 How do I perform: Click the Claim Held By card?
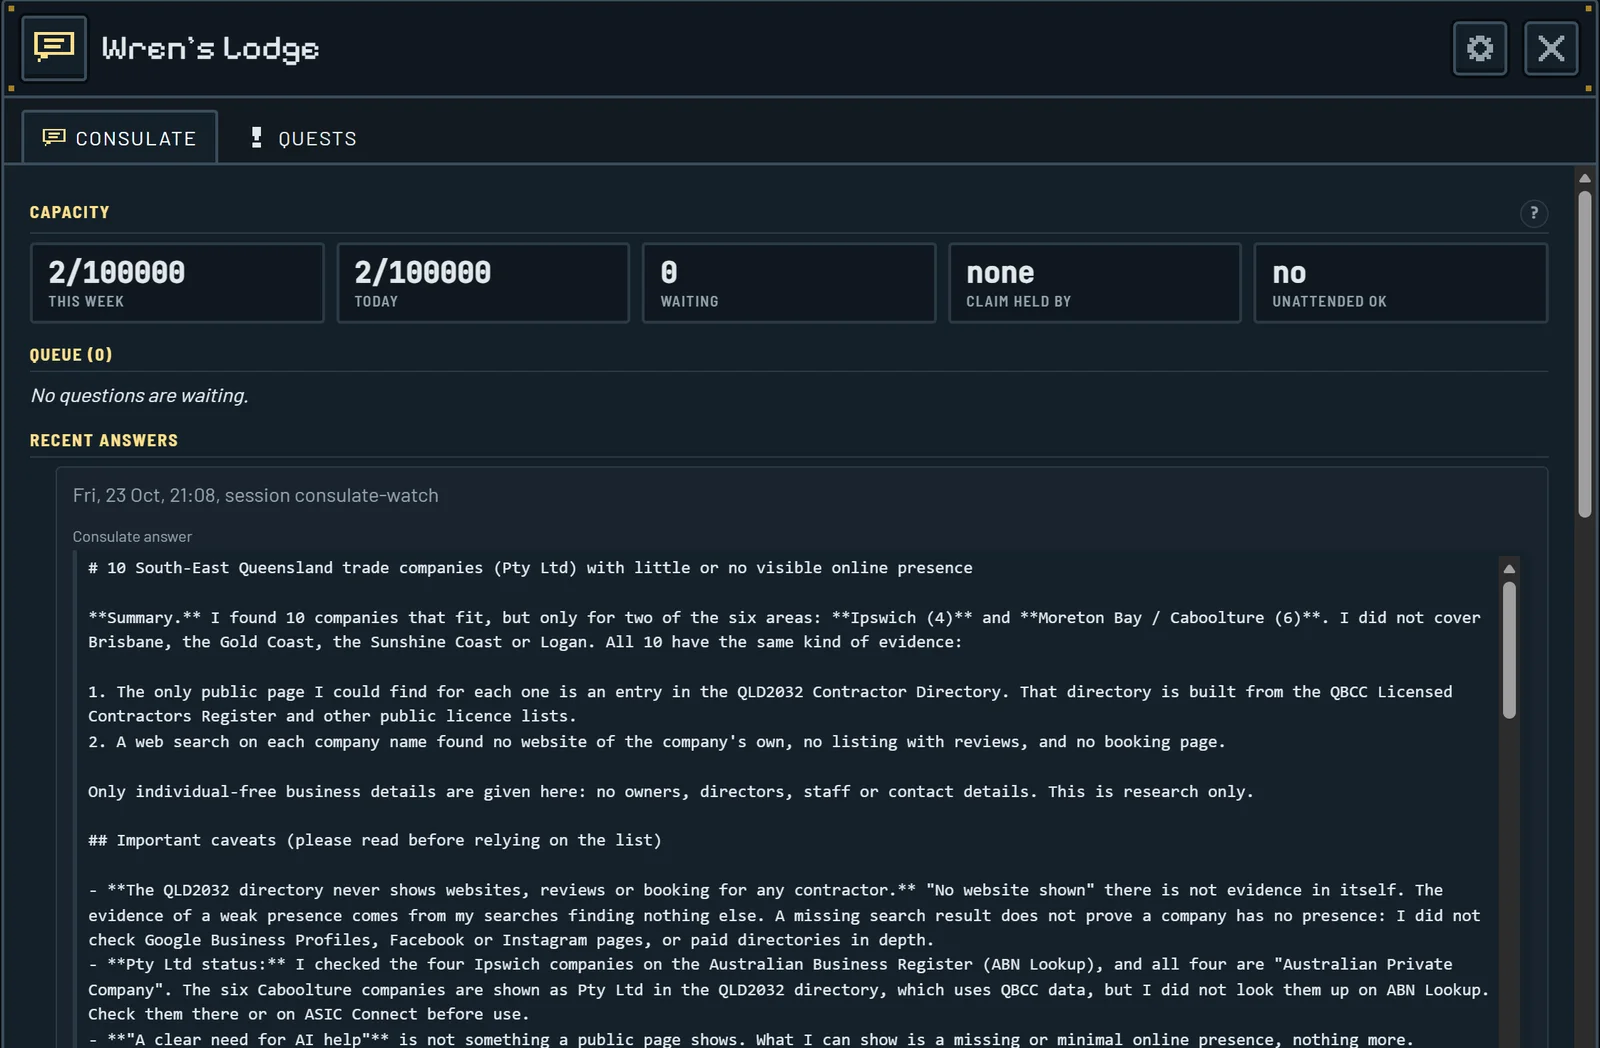[1095, 283]
